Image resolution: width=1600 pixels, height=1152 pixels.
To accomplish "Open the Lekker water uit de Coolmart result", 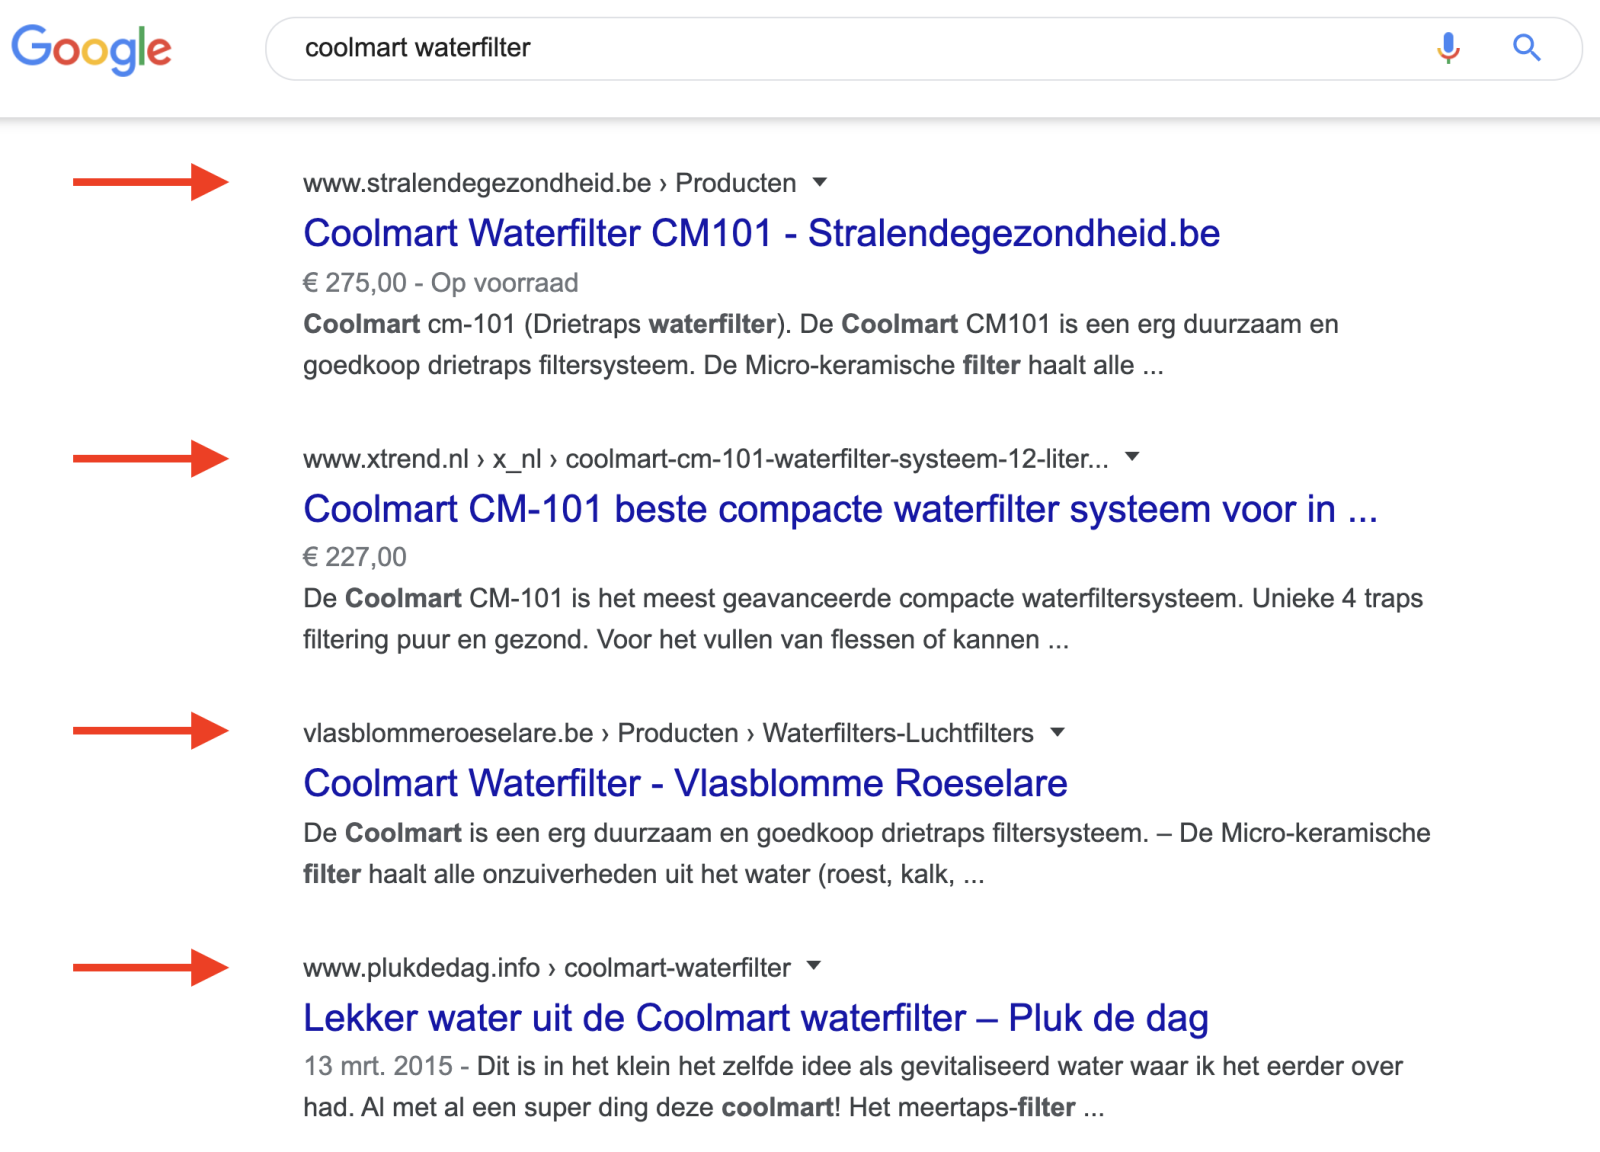I will (755, 1018).
